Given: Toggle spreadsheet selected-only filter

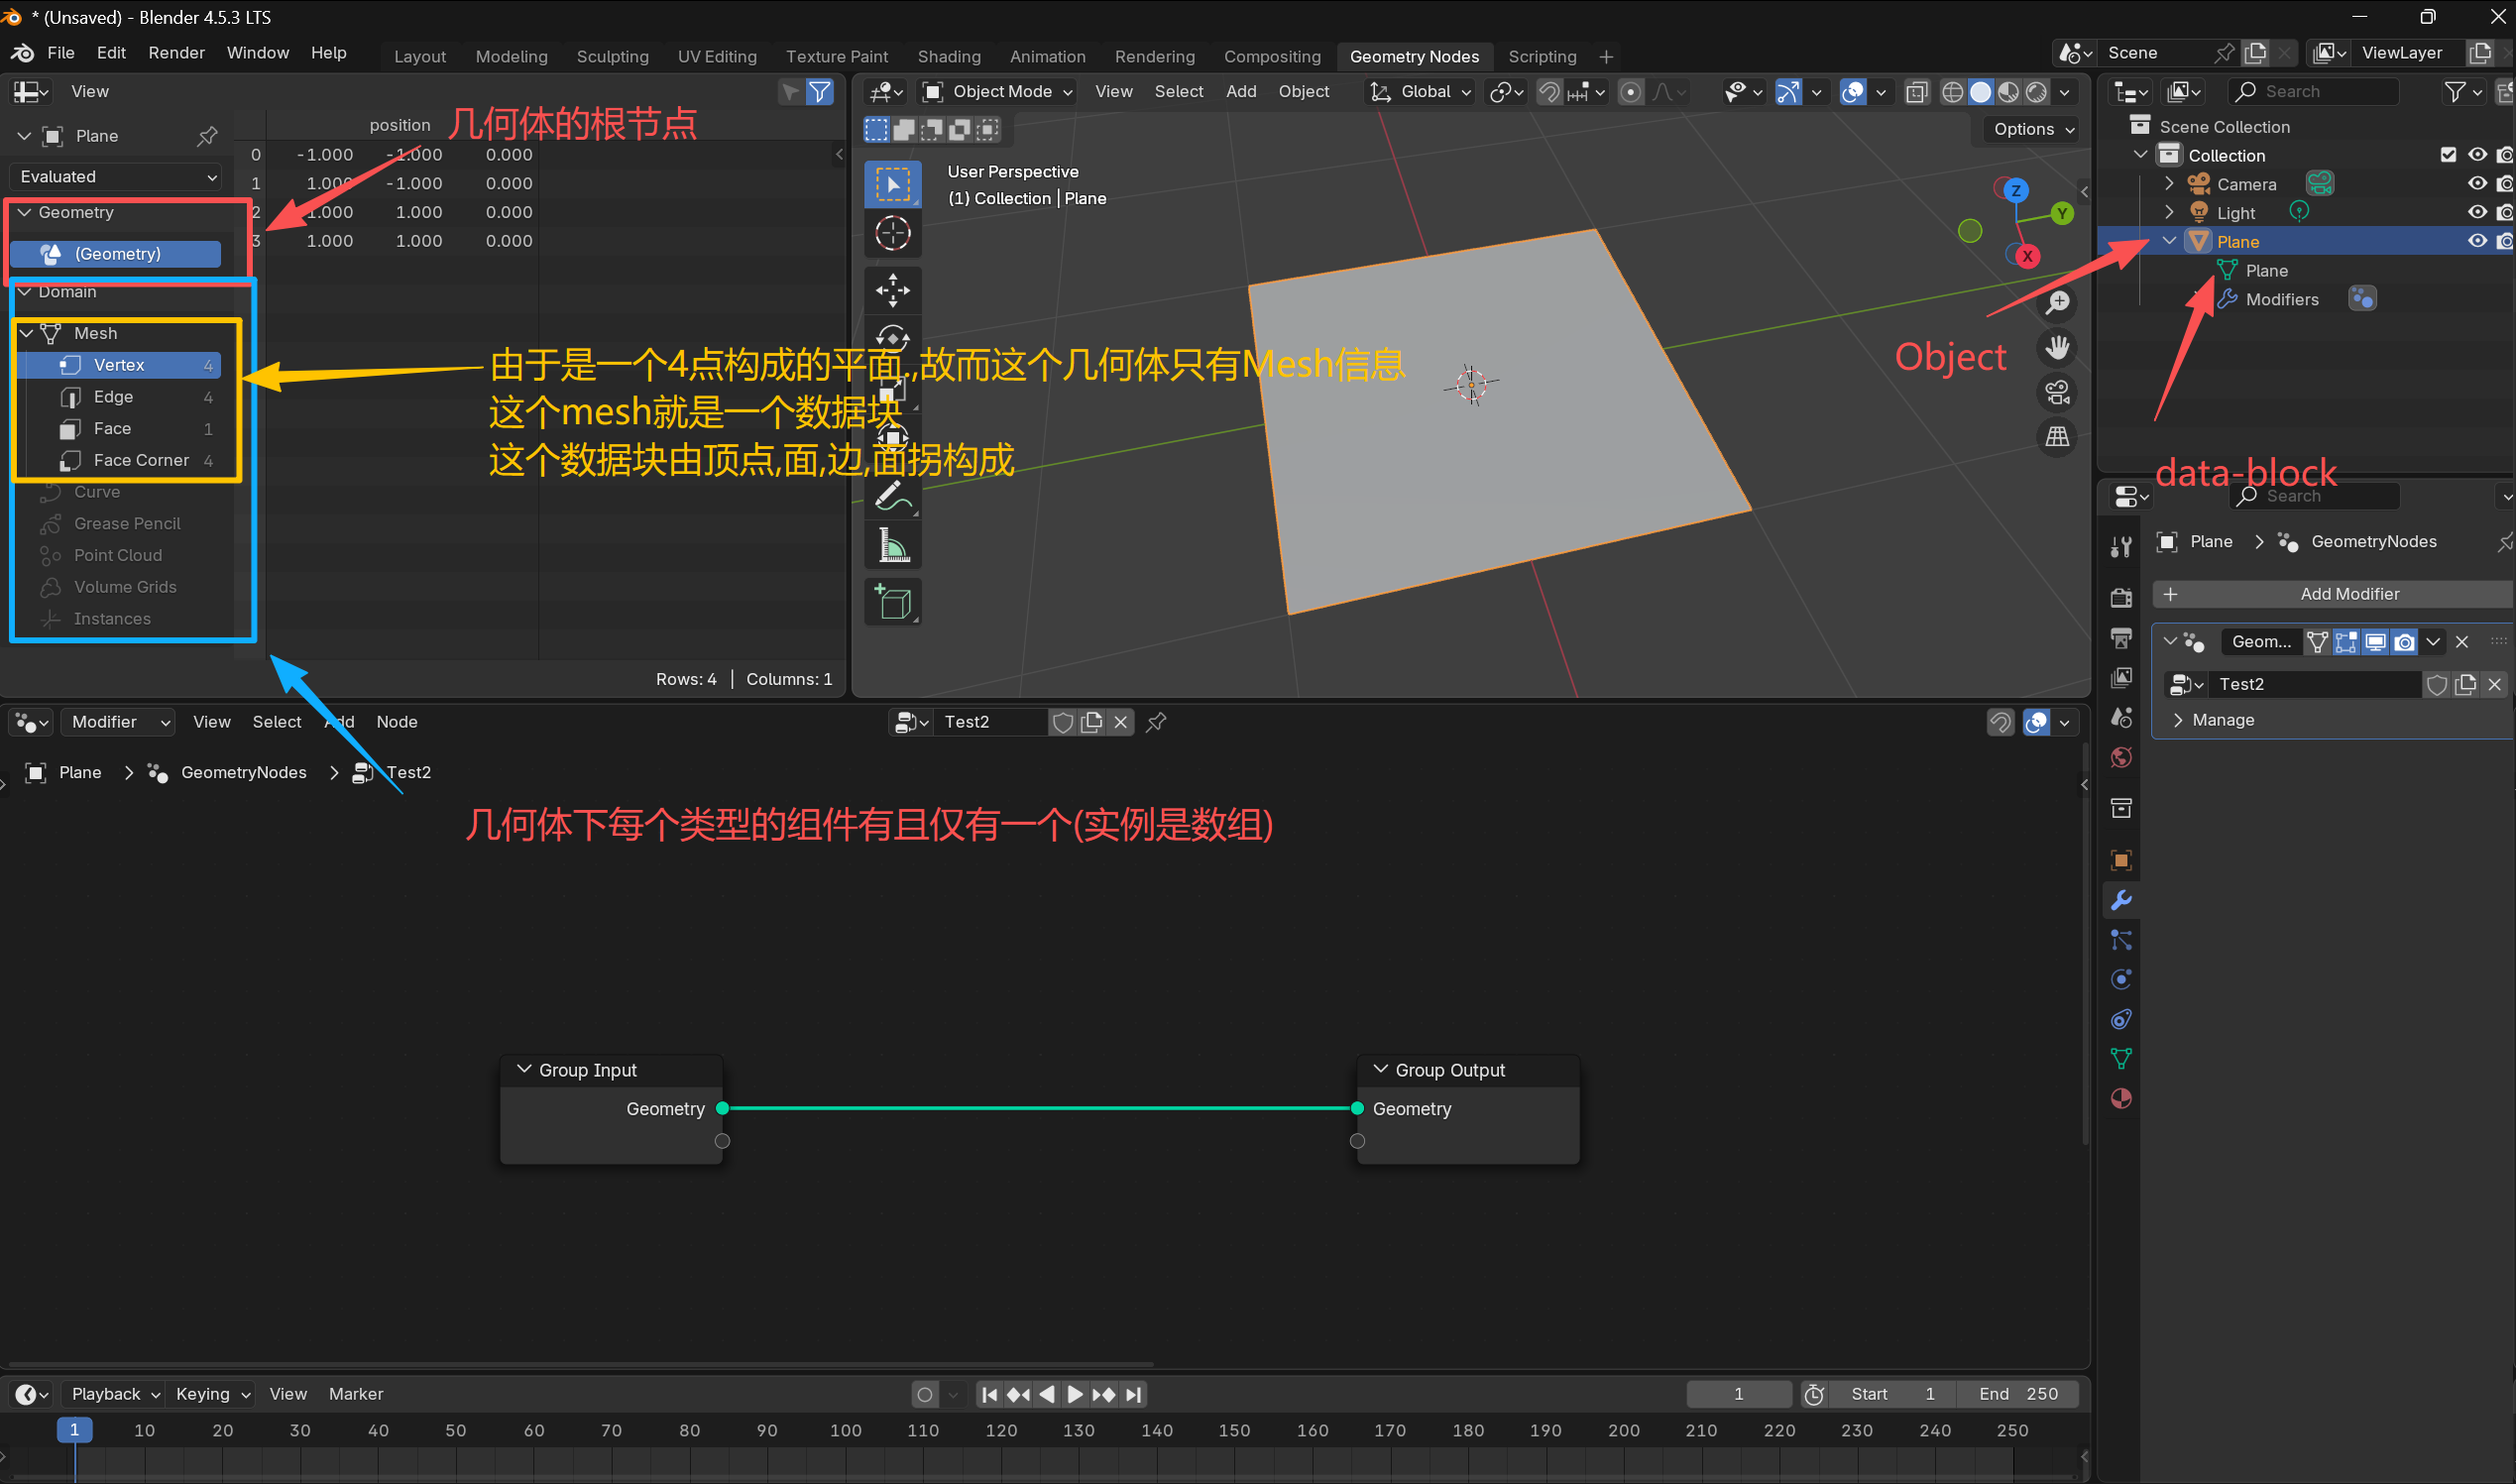Looking at the screenshot, I should click(790, 92).
